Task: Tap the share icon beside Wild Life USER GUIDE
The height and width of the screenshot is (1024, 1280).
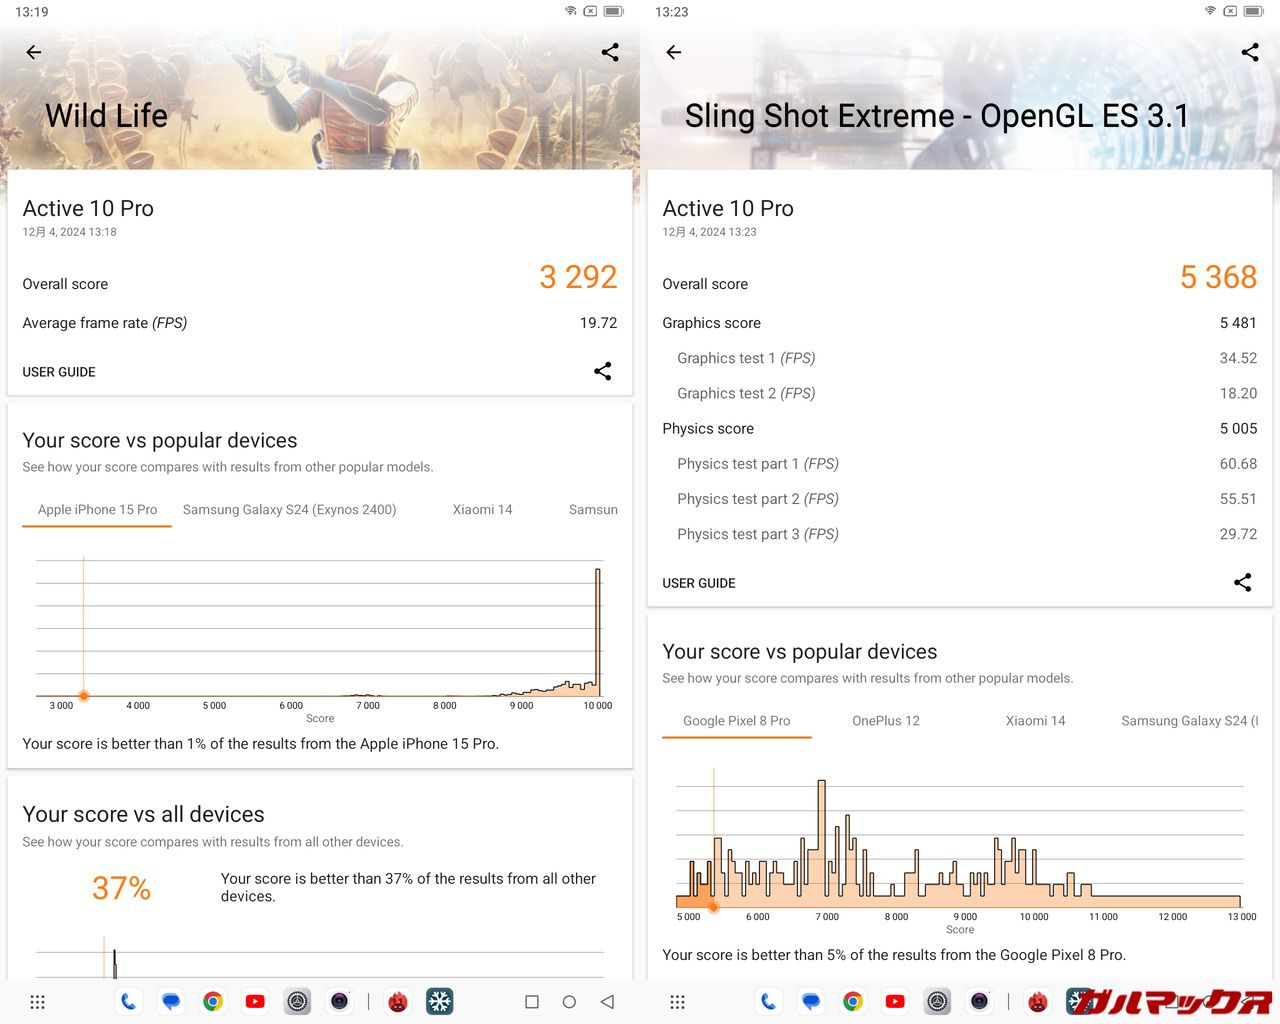Action: [x=602, y=371]
